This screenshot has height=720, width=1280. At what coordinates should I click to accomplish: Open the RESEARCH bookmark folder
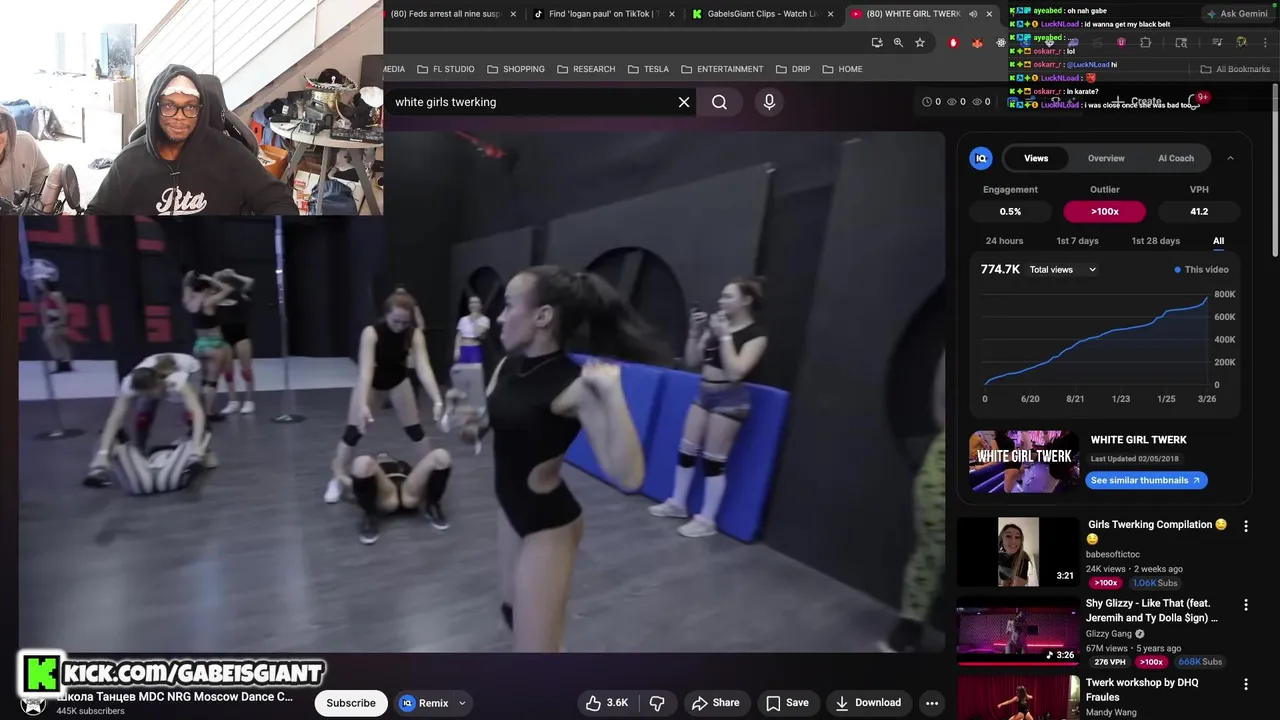(586, 69)
